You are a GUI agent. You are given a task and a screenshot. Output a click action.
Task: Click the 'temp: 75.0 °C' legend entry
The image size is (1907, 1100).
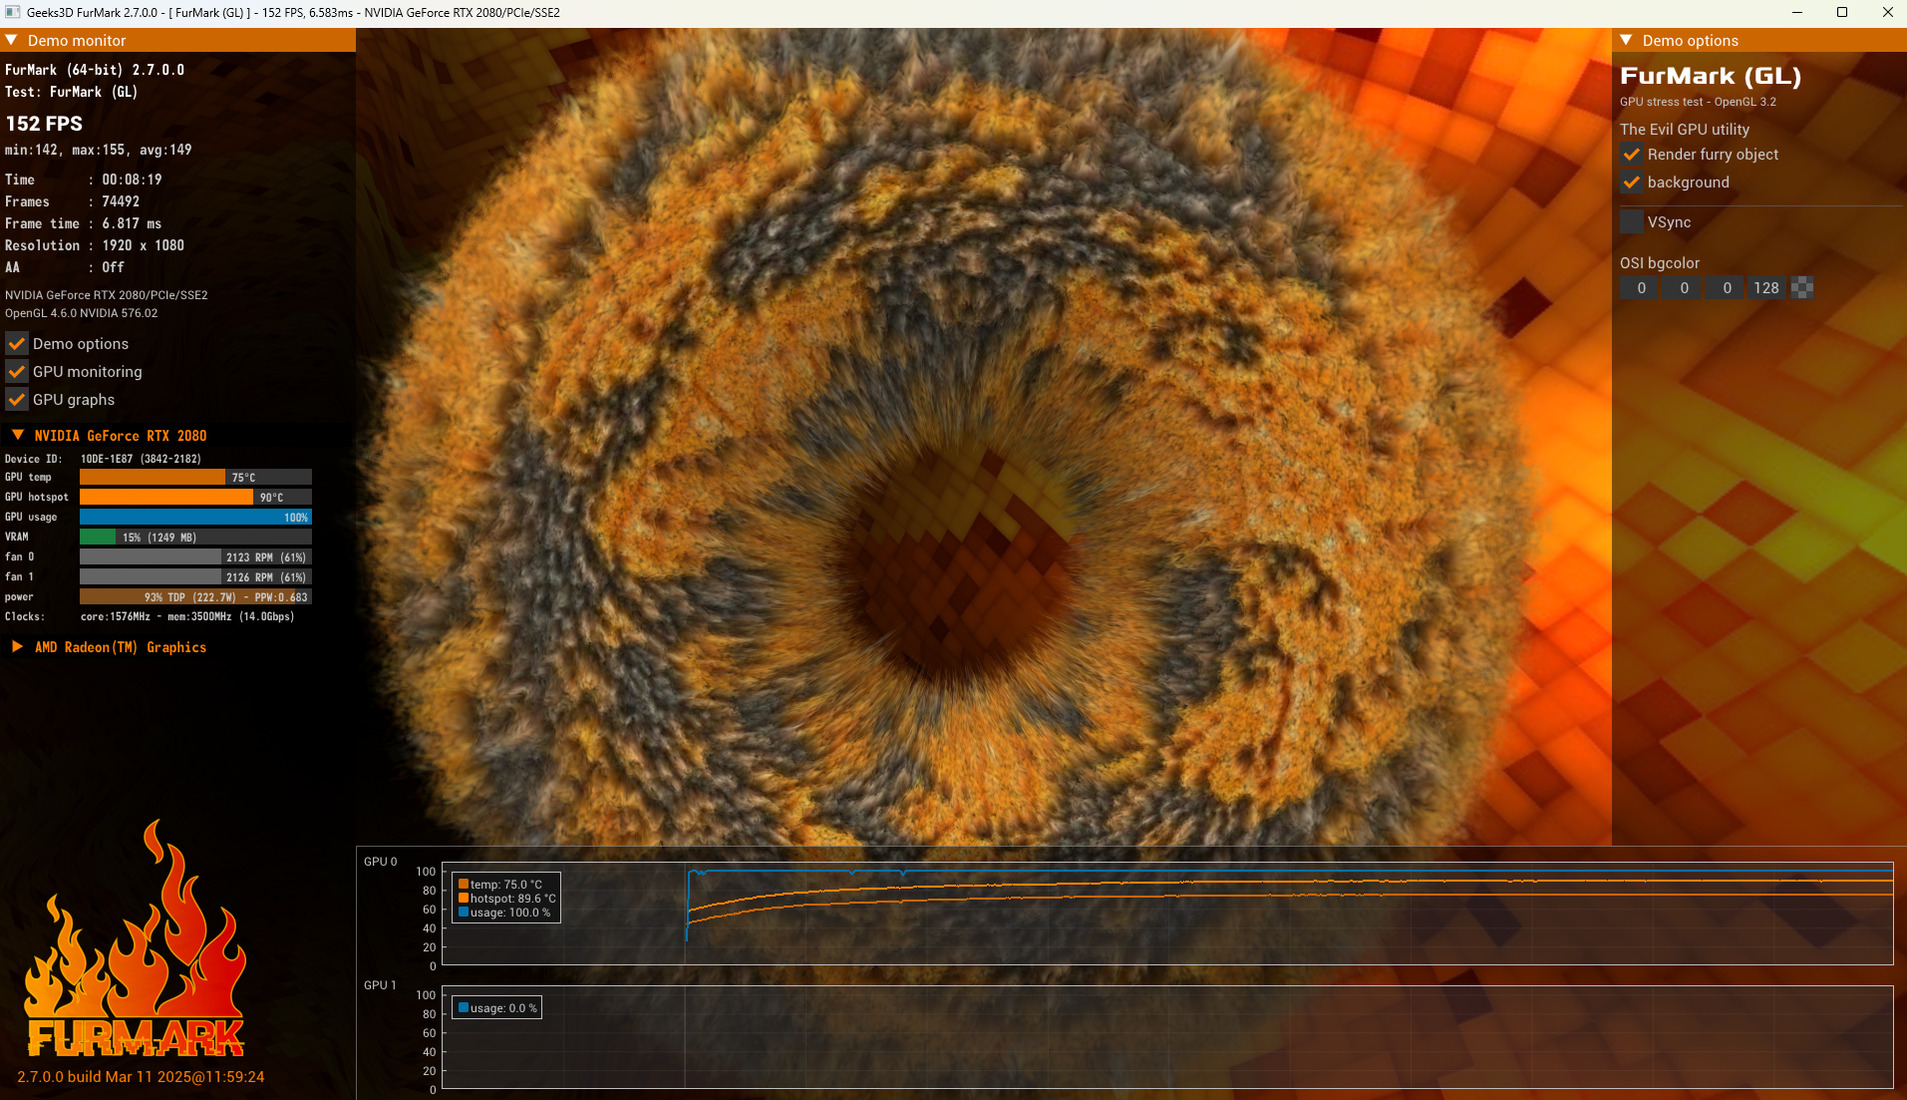point(500,884)
